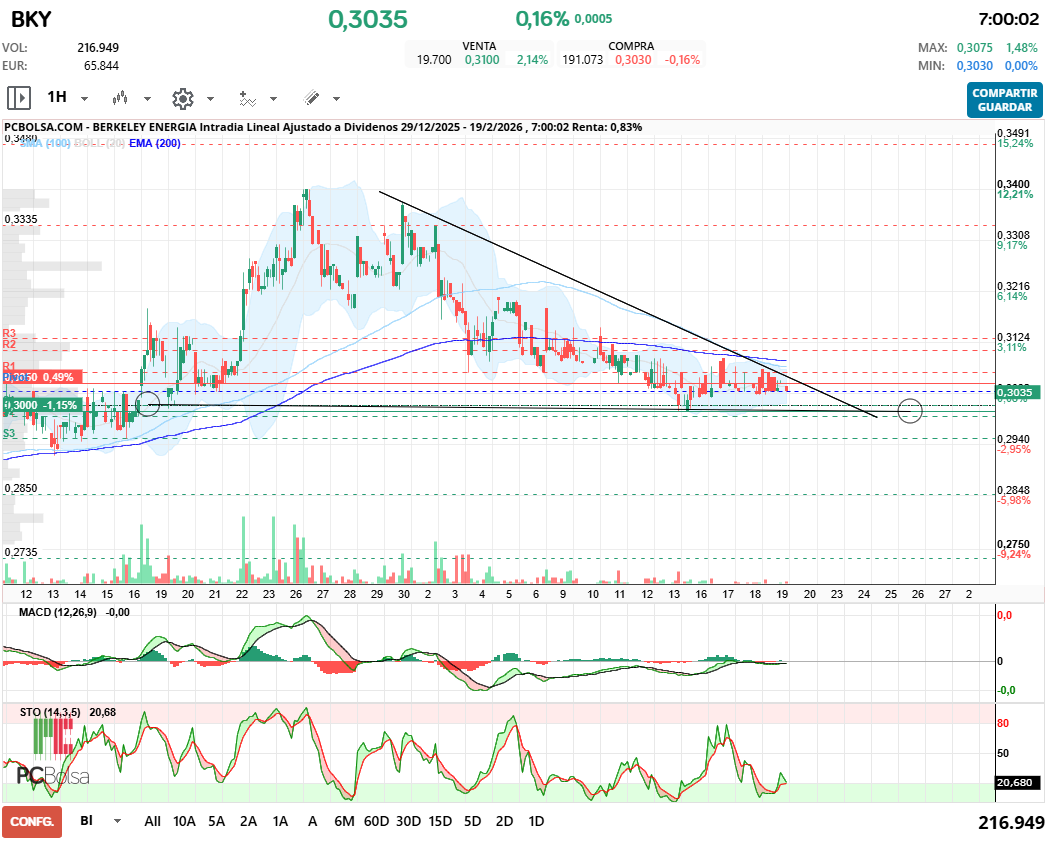Click the circle marker right of trendline
The width and height of the screenshot is (1058, 843).
pos(910,410)
